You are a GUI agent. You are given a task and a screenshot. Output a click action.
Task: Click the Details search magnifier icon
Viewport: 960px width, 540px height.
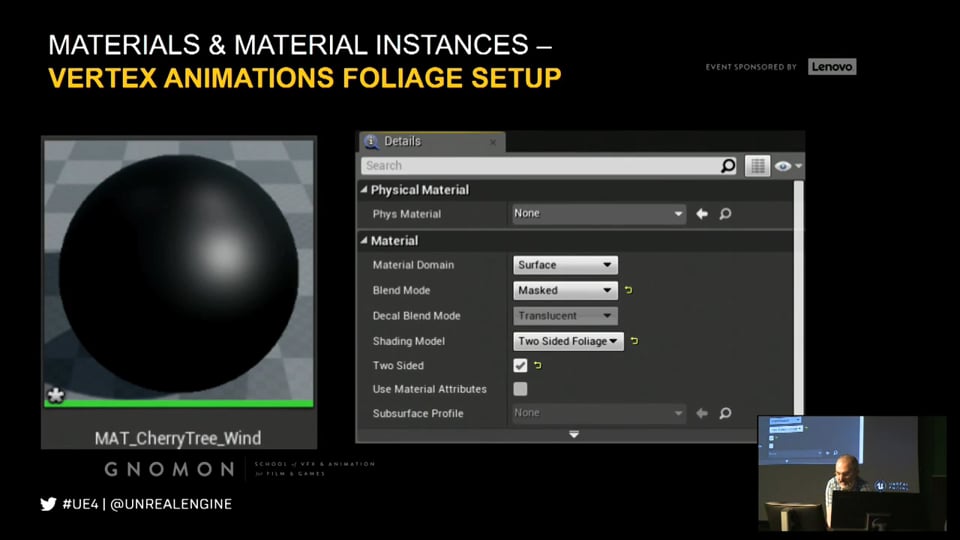pyautogui.click(x=727, y=166)
